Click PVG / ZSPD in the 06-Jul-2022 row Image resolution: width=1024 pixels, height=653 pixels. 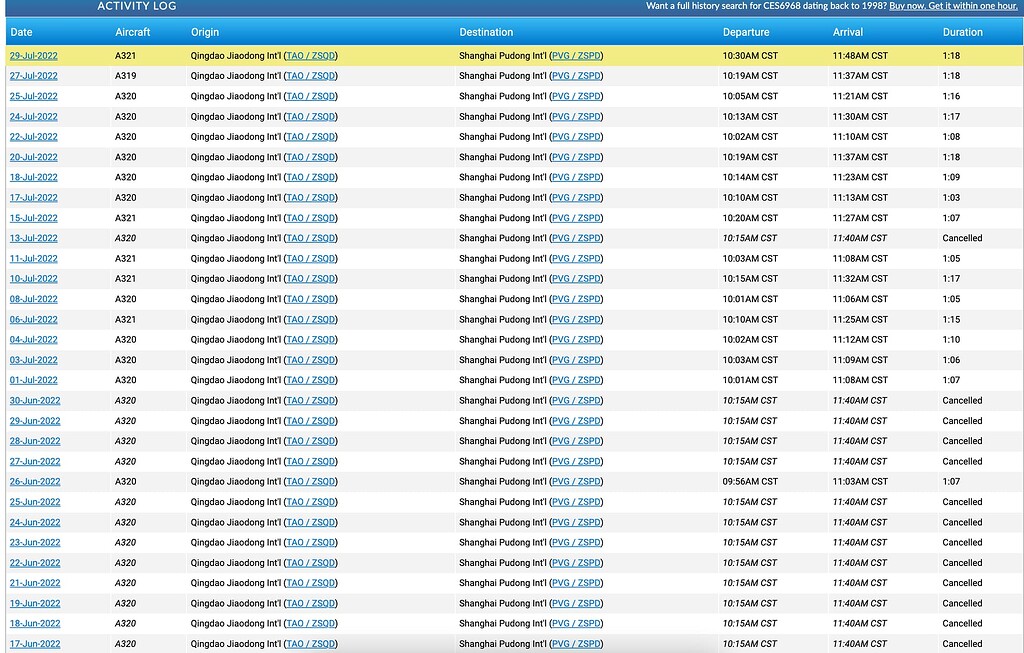pyautogui.click(x=576, y=320)
